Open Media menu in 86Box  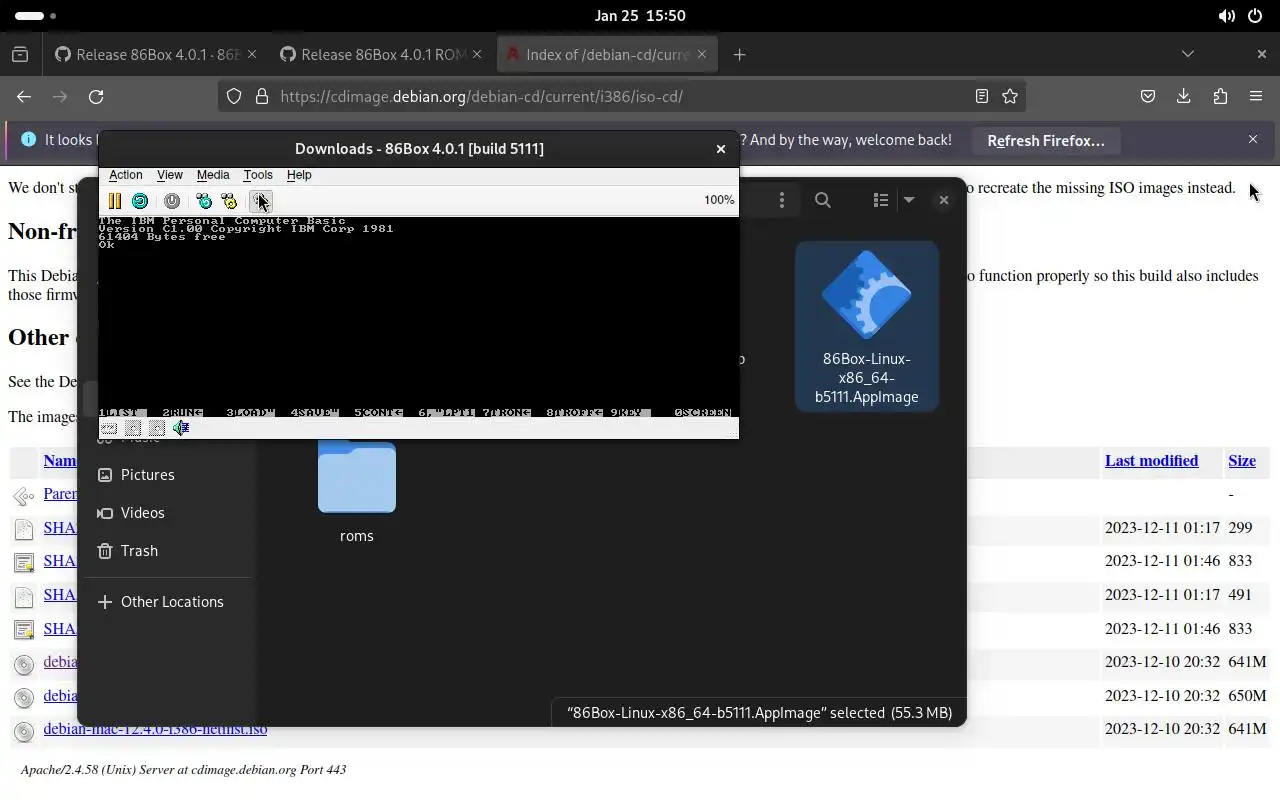click(213, 175)
